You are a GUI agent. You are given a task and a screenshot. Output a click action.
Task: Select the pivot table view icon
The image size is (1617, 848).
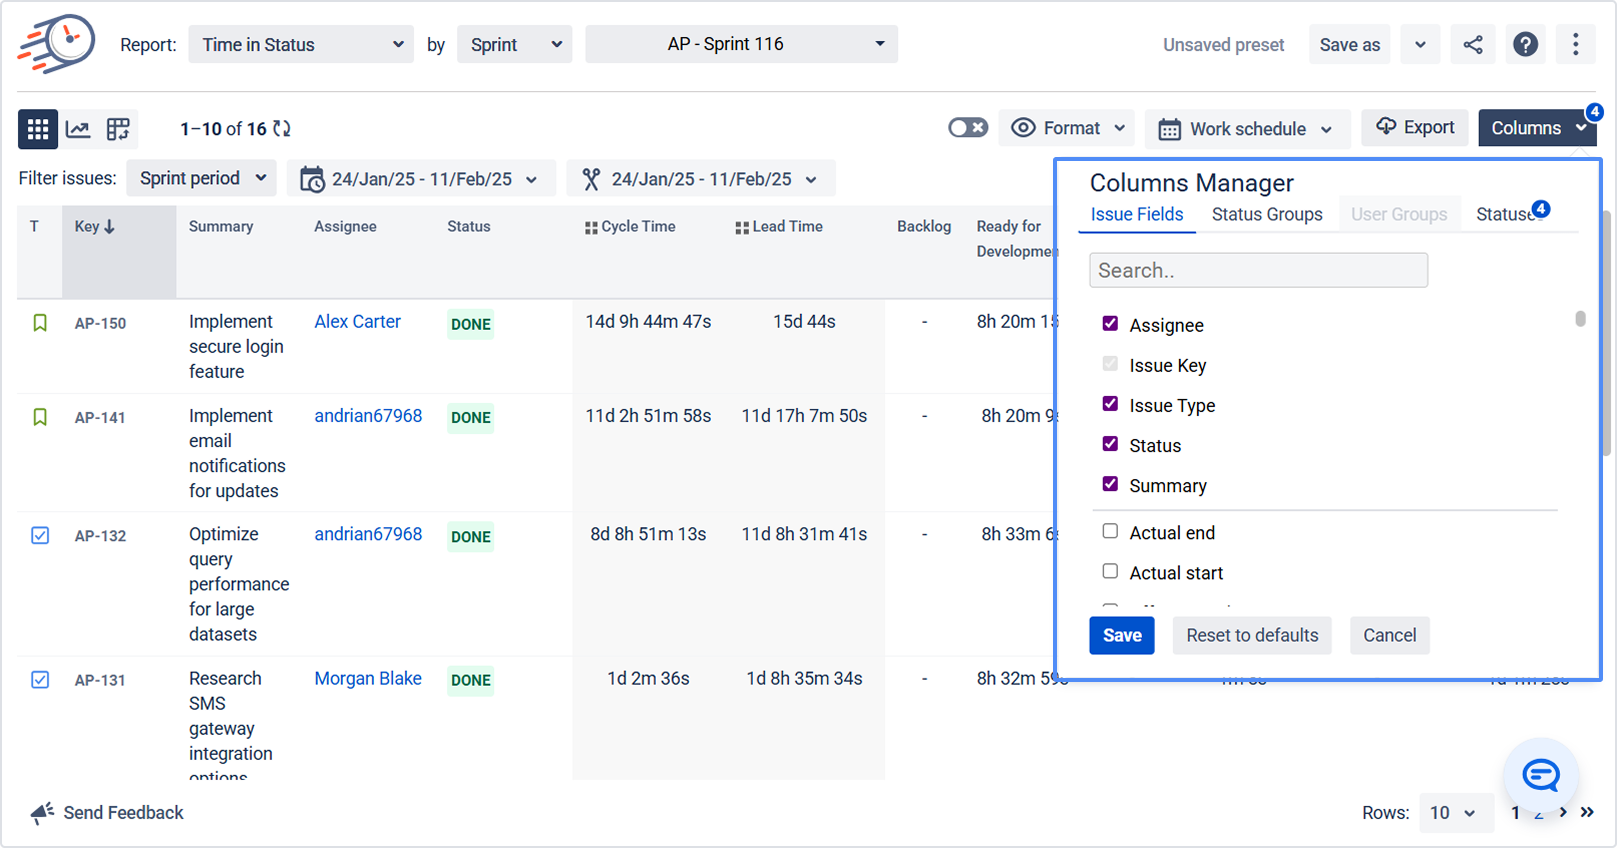118,129
